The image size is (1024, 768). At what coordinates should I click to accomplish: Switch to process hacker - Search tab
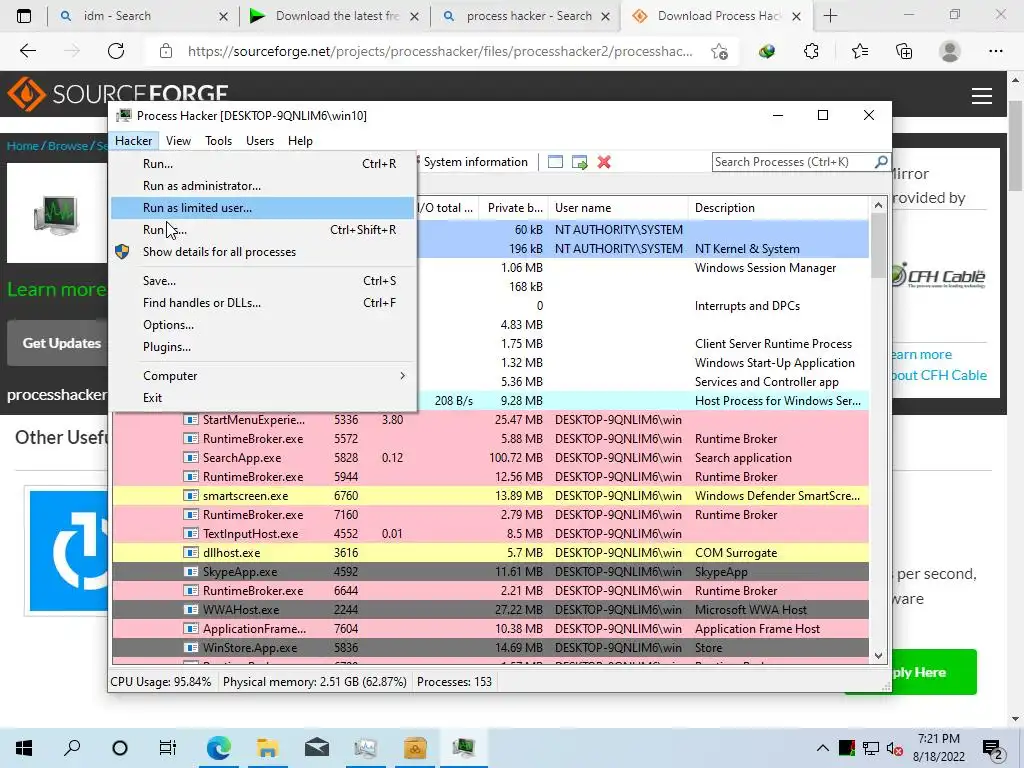pyautogui.click(x=526, y=16)
